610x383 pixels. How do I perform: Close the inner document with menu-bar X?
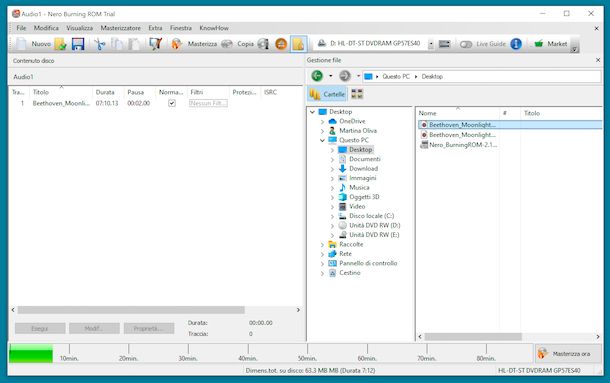(596, 28)
